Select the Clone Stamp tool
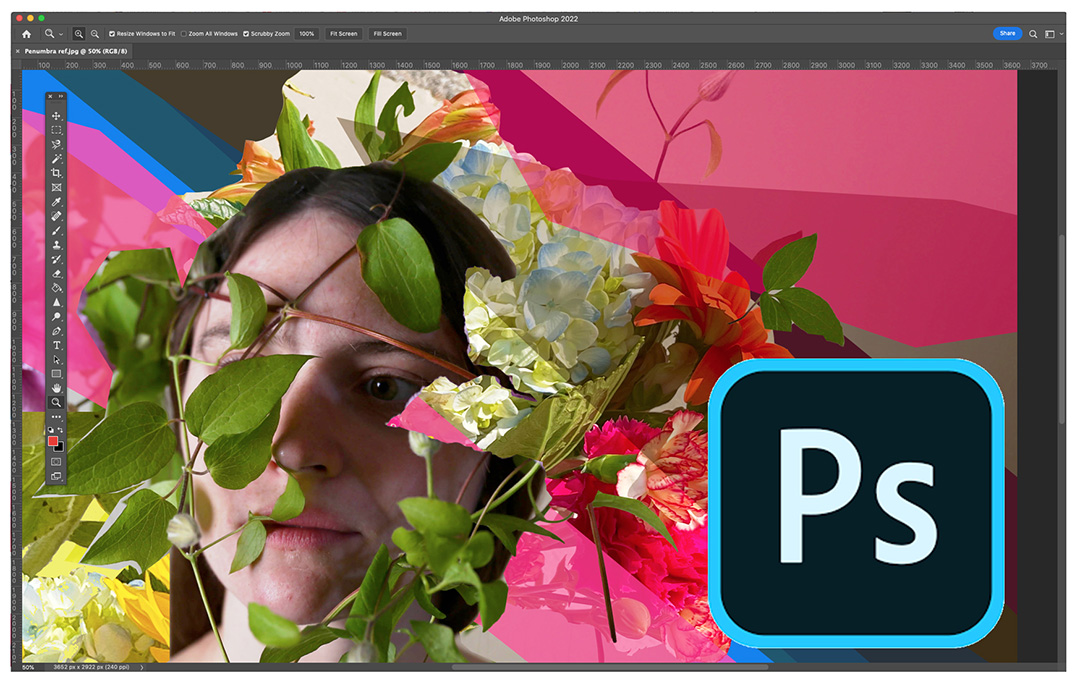The width and height of the screenshot is (1080, 686). pyautogui.click(x=56, y=245)
